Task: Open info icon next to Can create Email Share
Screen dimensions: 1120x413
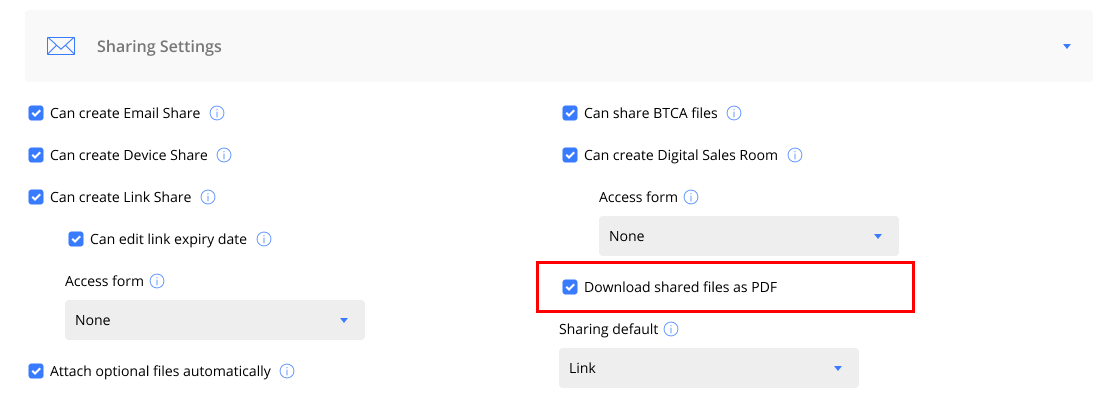Action: (x=217, y=113)
